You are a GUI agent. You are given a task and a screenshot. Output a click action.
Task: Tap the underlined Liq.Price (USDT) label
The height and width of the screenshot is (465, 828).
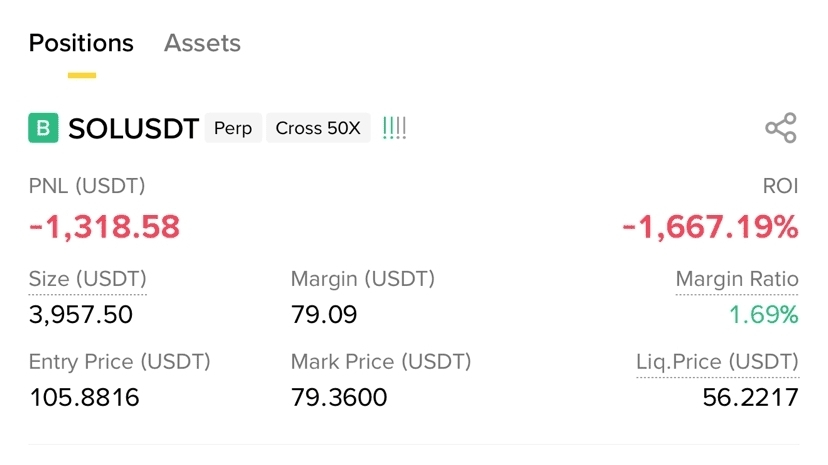coord(717,361)
